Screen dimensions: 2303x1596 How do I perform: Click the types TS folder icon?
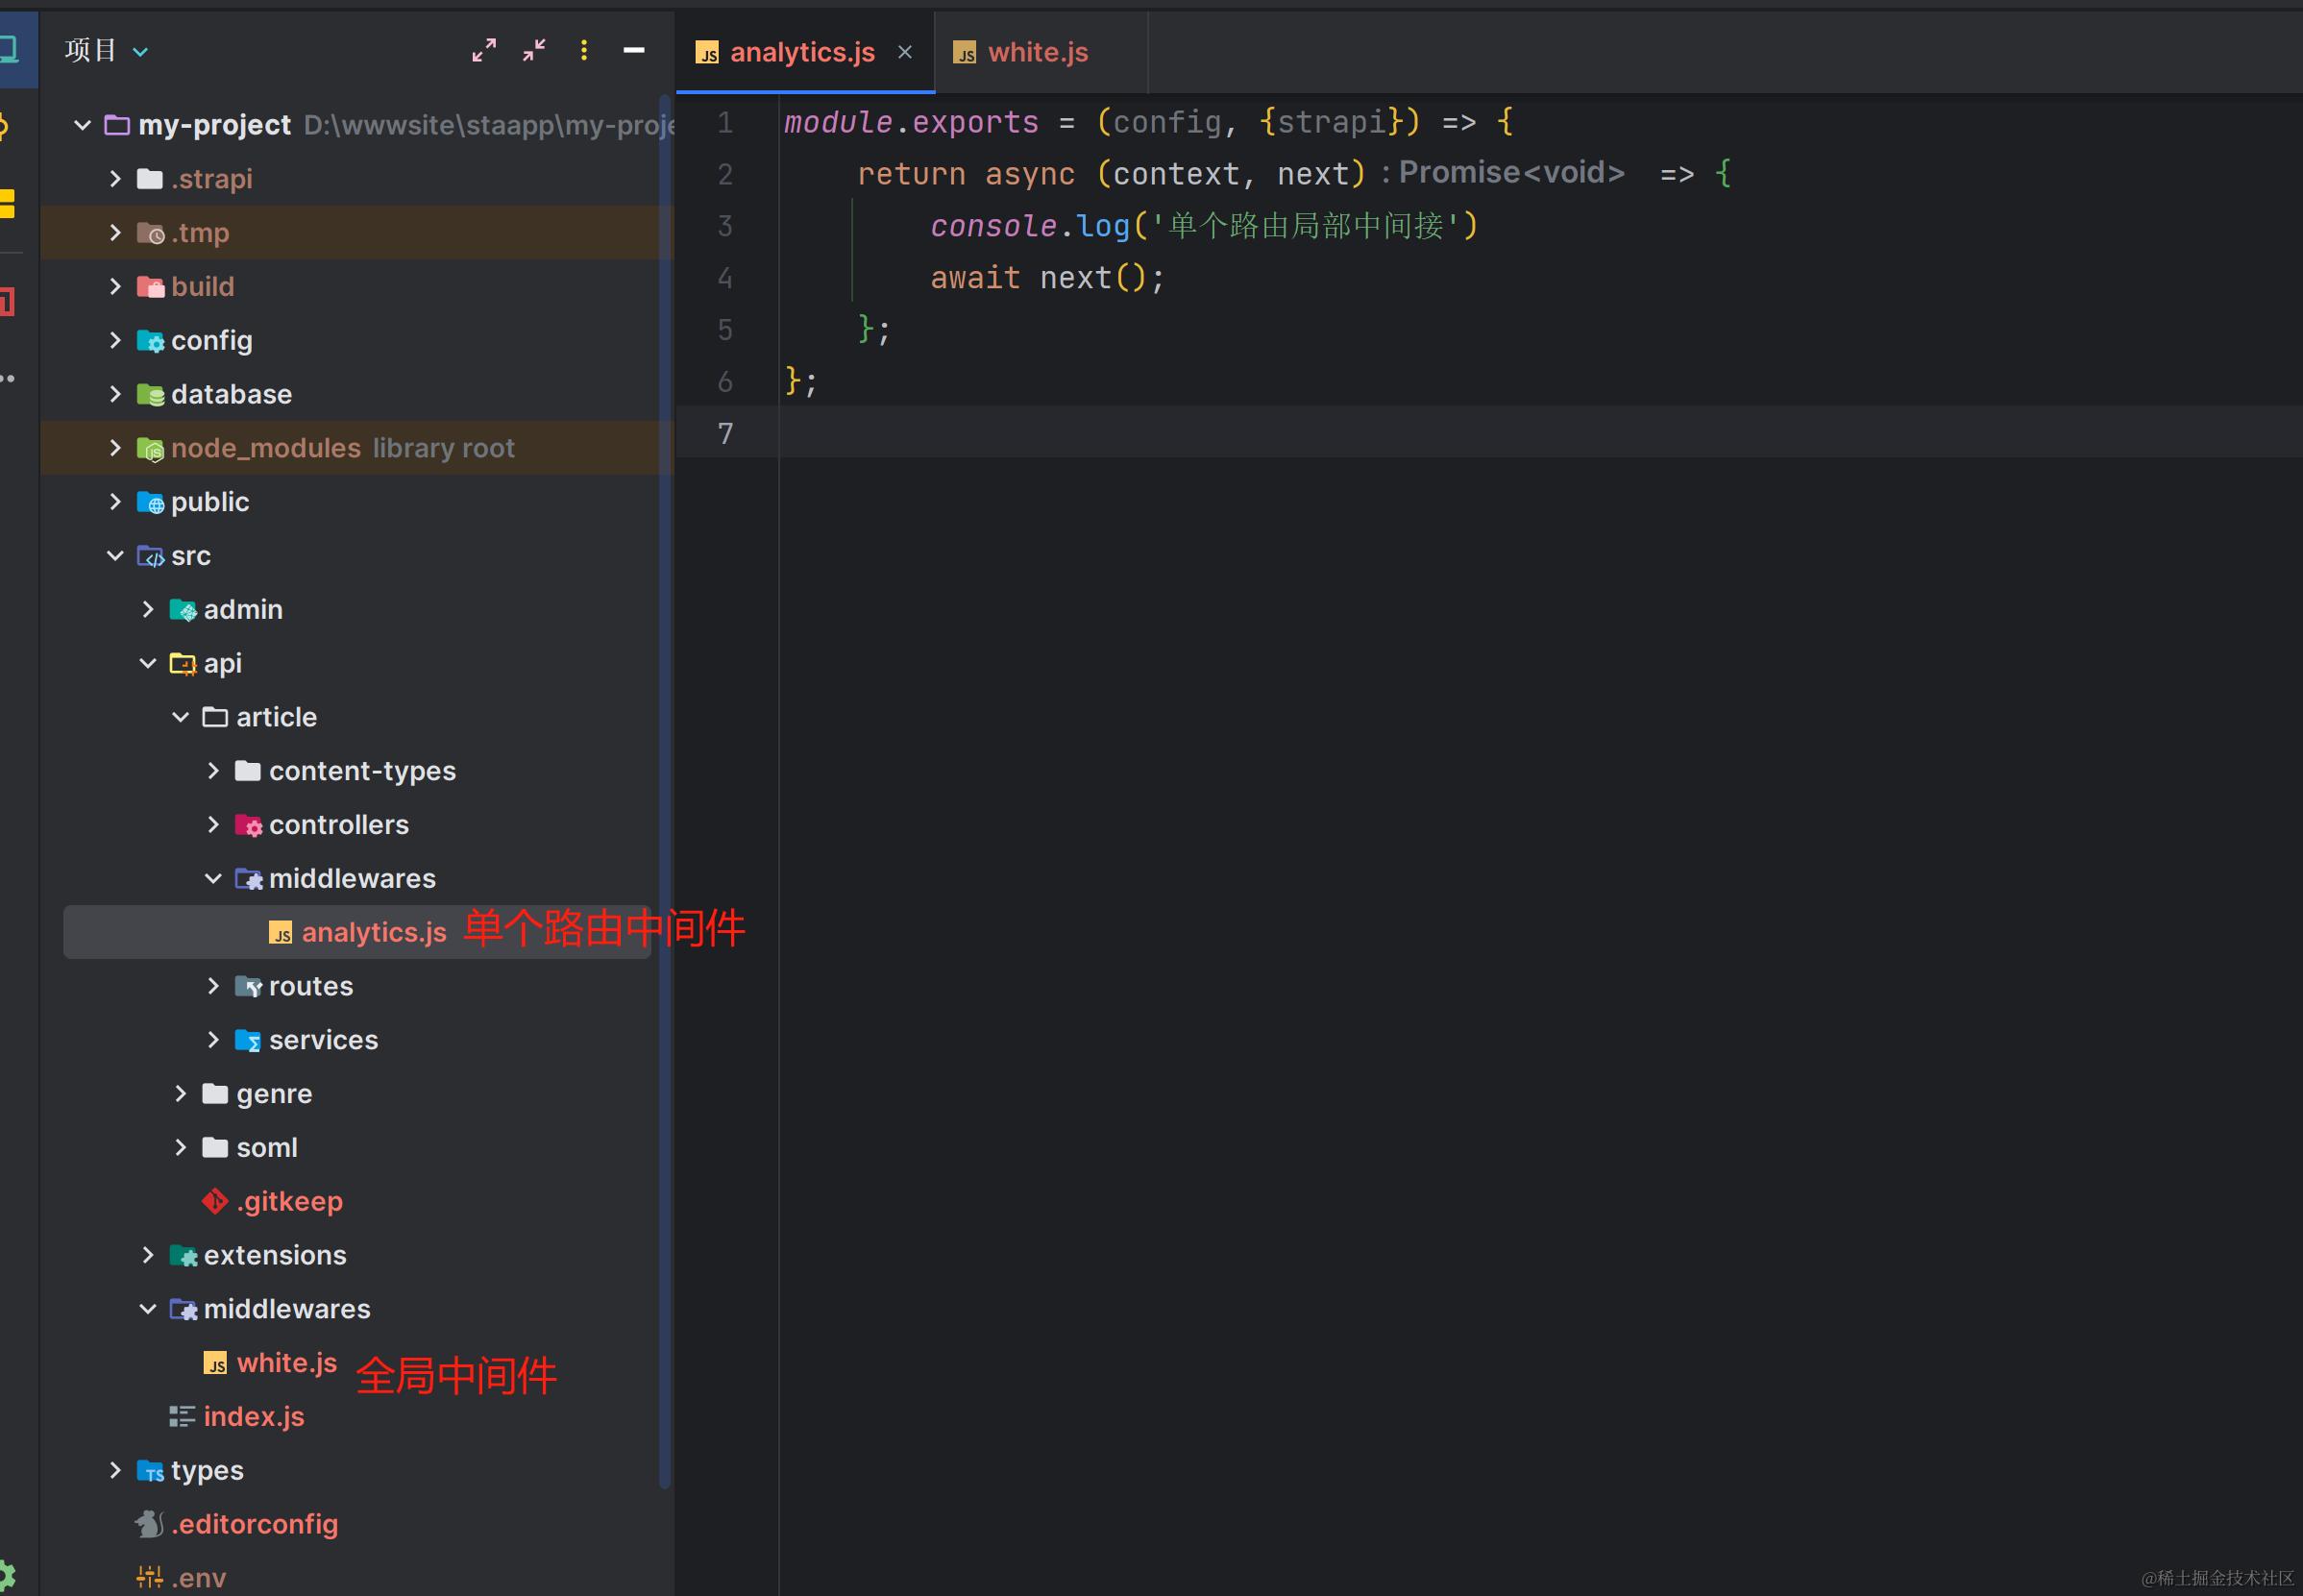click(x=150, y=1471)
